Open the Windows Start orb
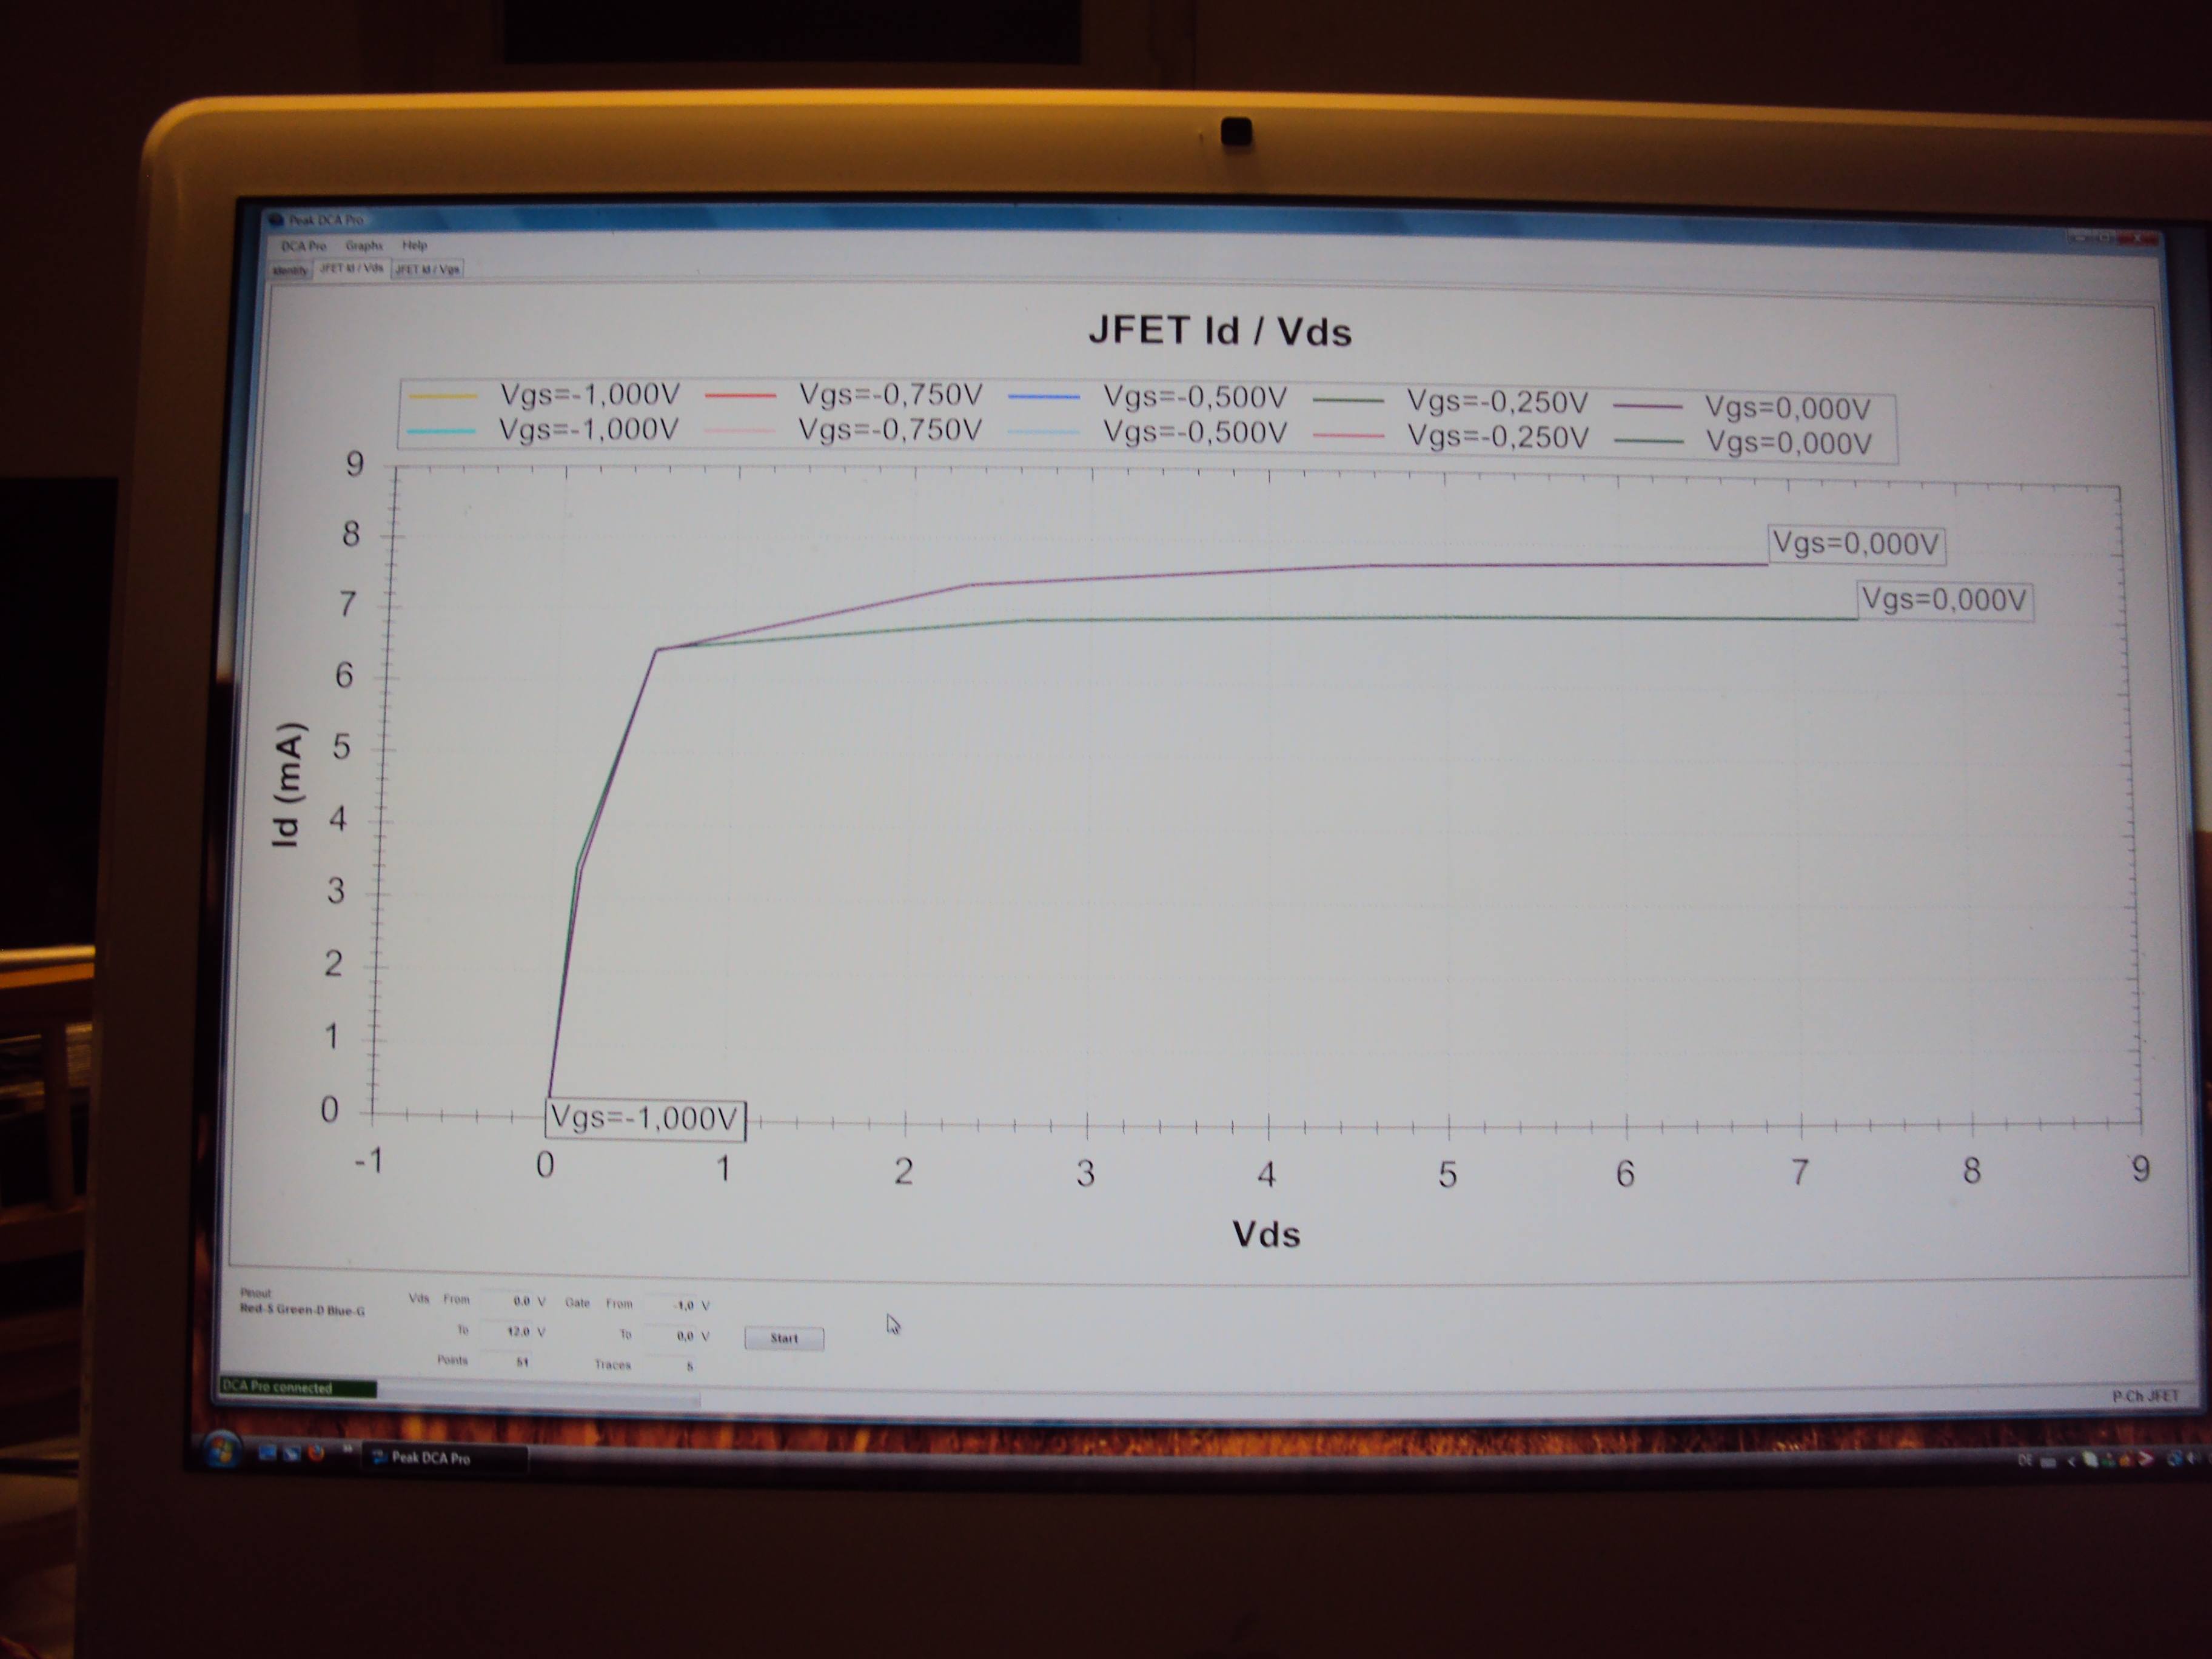The image size is (2212, 1659). coord(222,1450)
